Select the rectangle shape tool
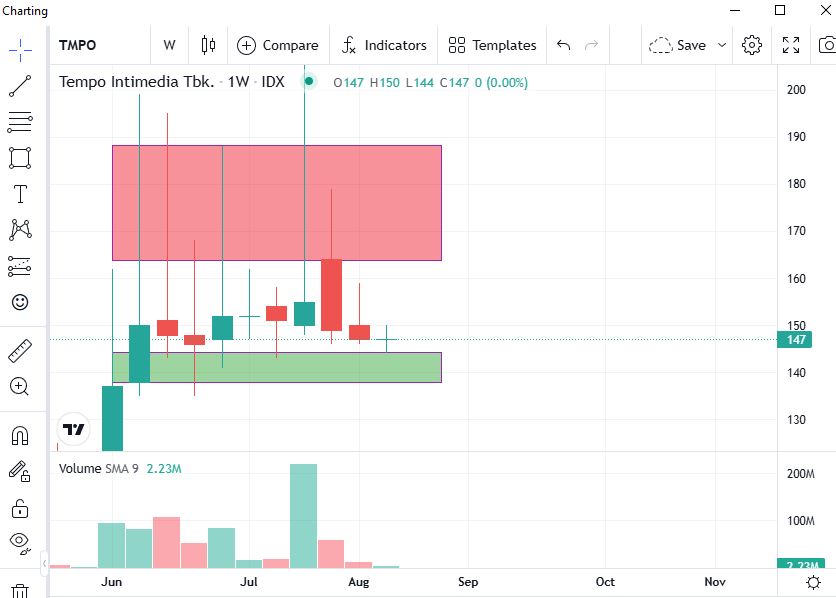Viewport: 836px width, 598px height. click(x=20, y=158)
